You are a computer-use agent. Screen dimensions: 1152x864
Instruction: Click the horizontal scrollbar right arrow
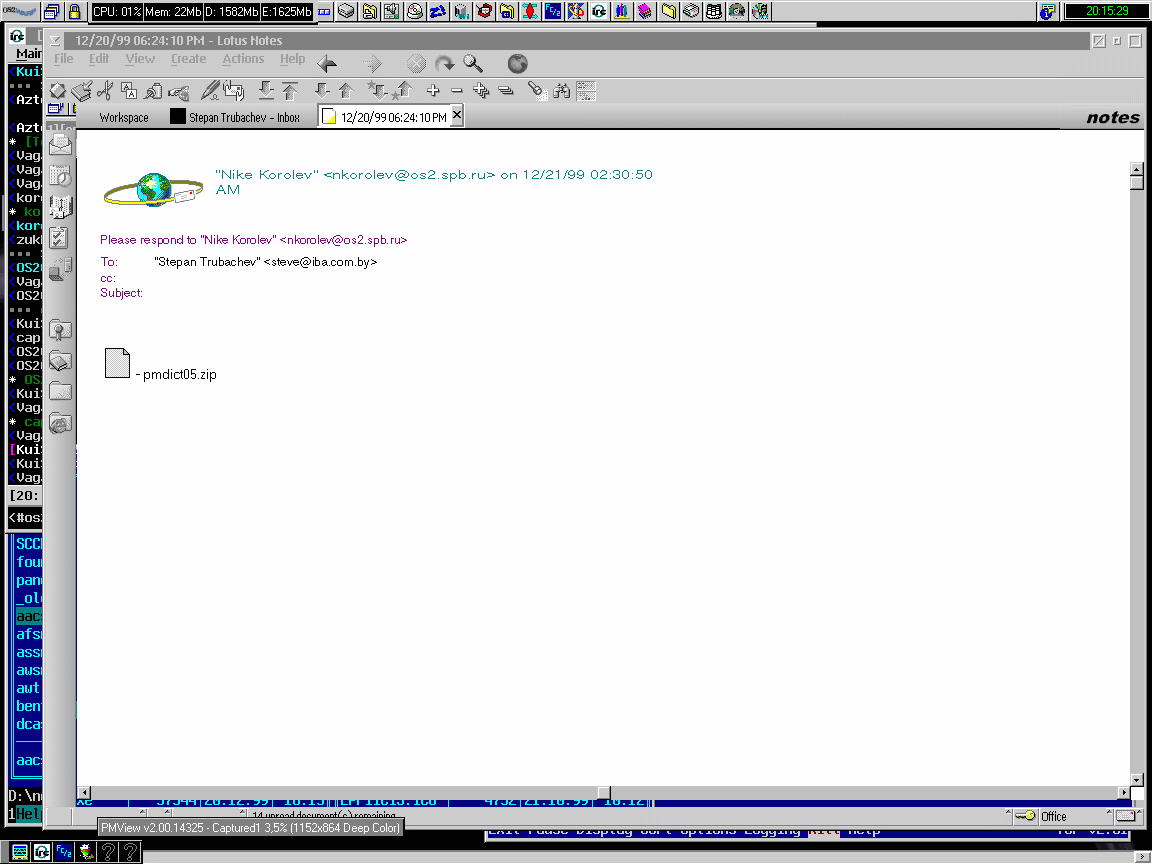click(x=1123, y=793)
